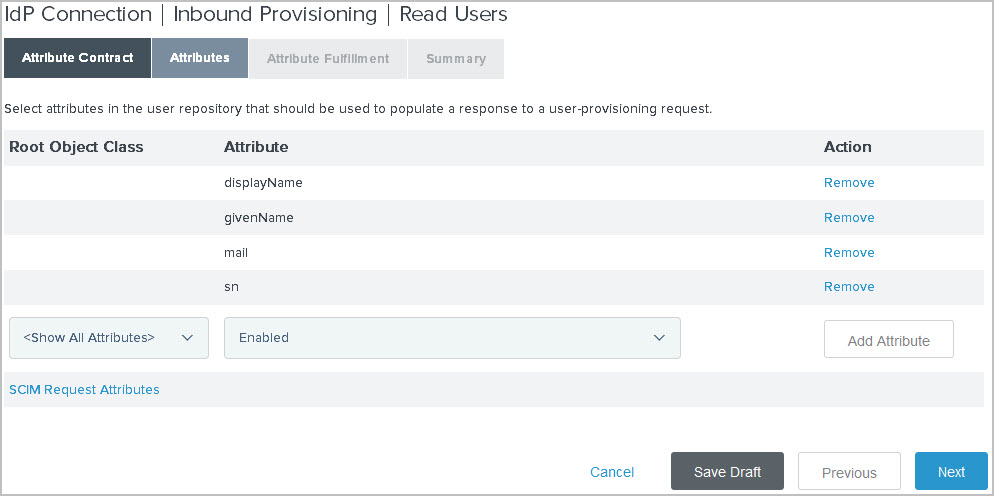994x496 pixels.
Task: Remove the givenName attribute
Action: click(x=849, y=218)
